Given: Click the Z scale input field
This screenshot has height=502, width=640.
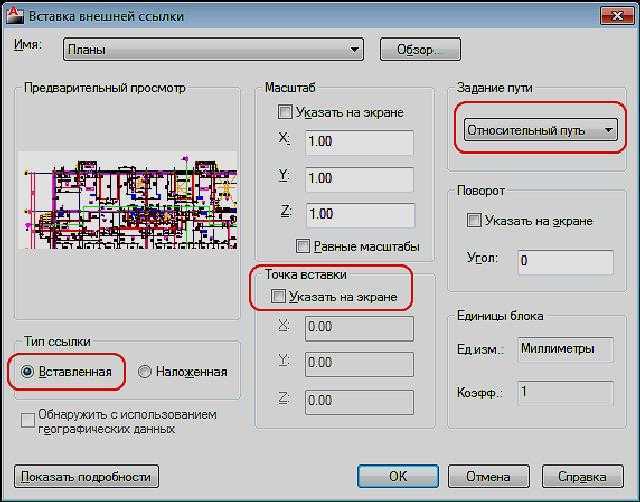Looking at the screenshot, I should pos(360,215).
